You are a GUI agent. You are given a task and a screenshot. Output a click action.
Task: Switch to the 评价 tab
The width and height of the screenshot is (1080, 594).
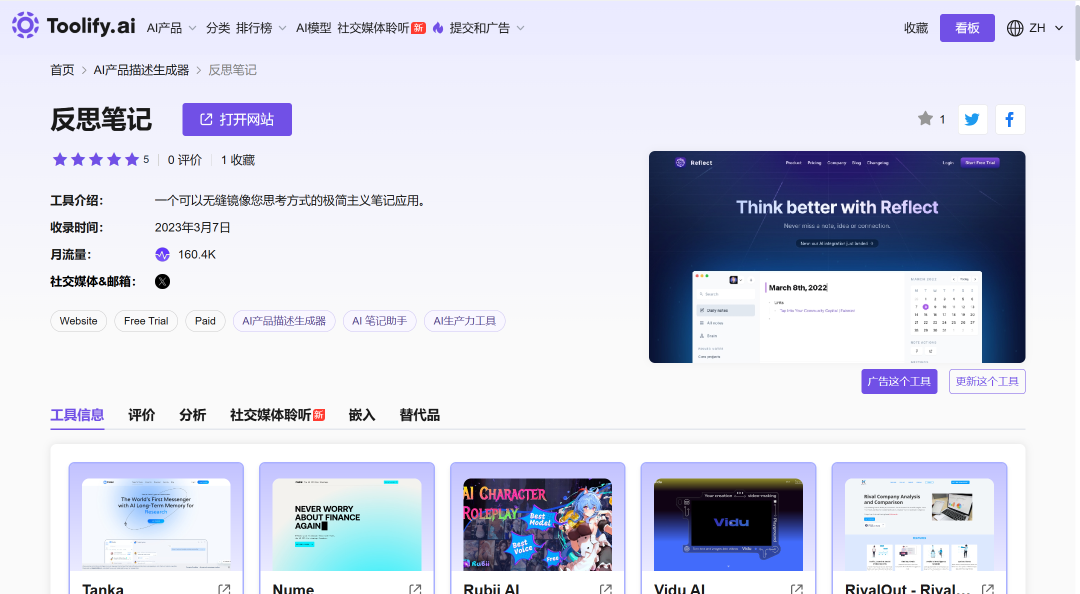point(142,415)
